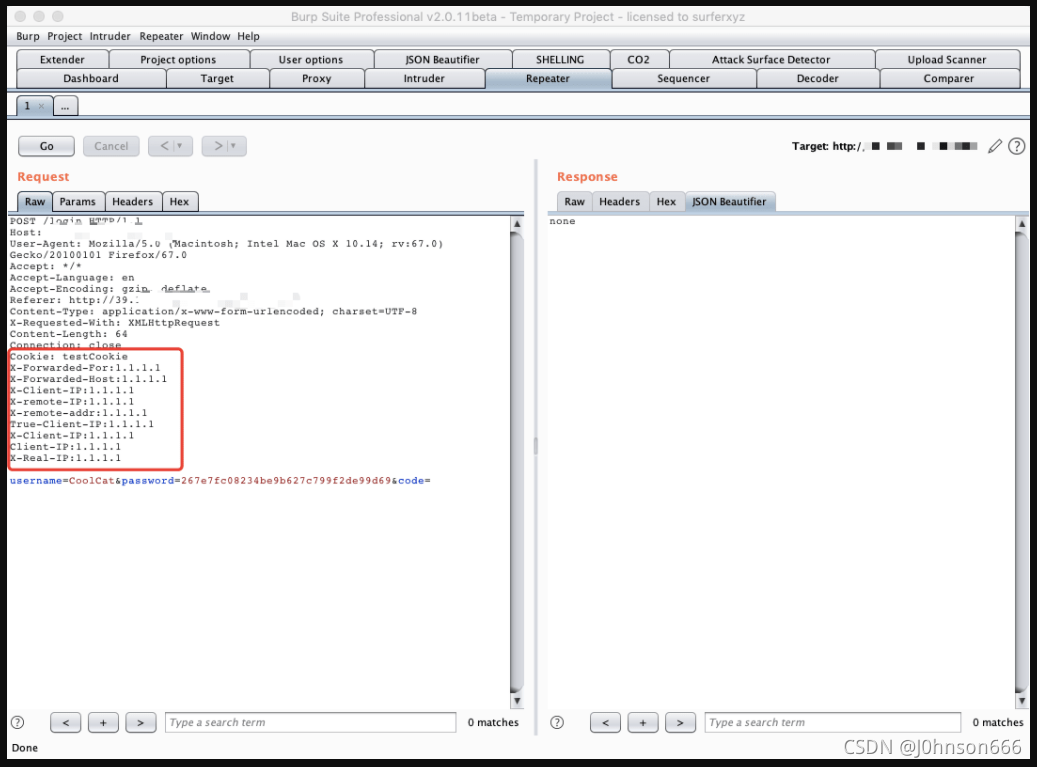Select the request Headers tab
Screen dimensions: 1037x767
click(x=132, y=202)
